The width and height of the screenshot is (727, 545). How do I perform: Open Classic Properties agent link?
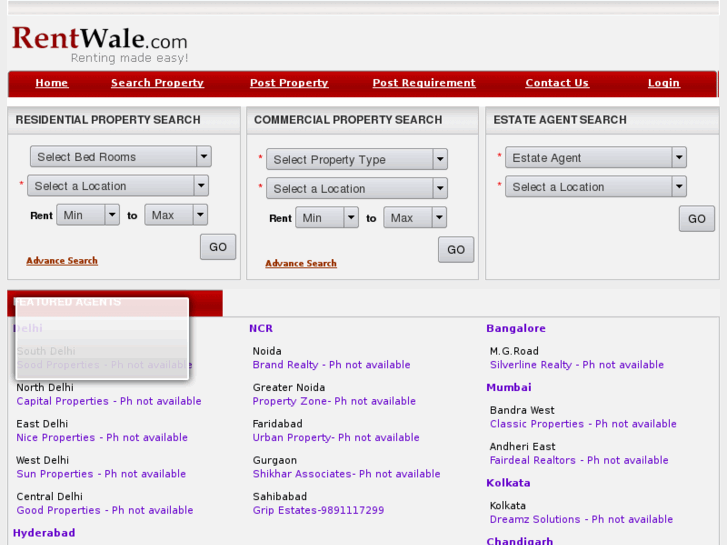click(583, 424)
